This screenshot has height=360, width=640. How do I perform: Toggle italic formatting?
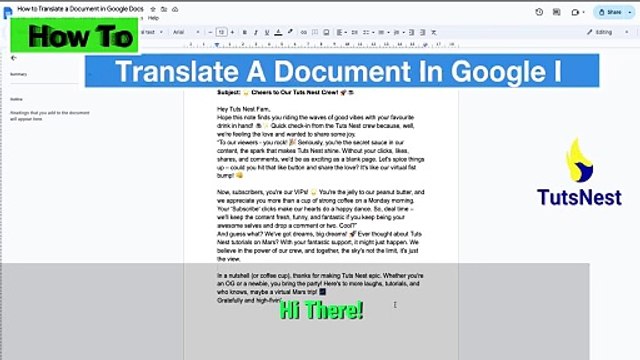(x=256, y=32)
